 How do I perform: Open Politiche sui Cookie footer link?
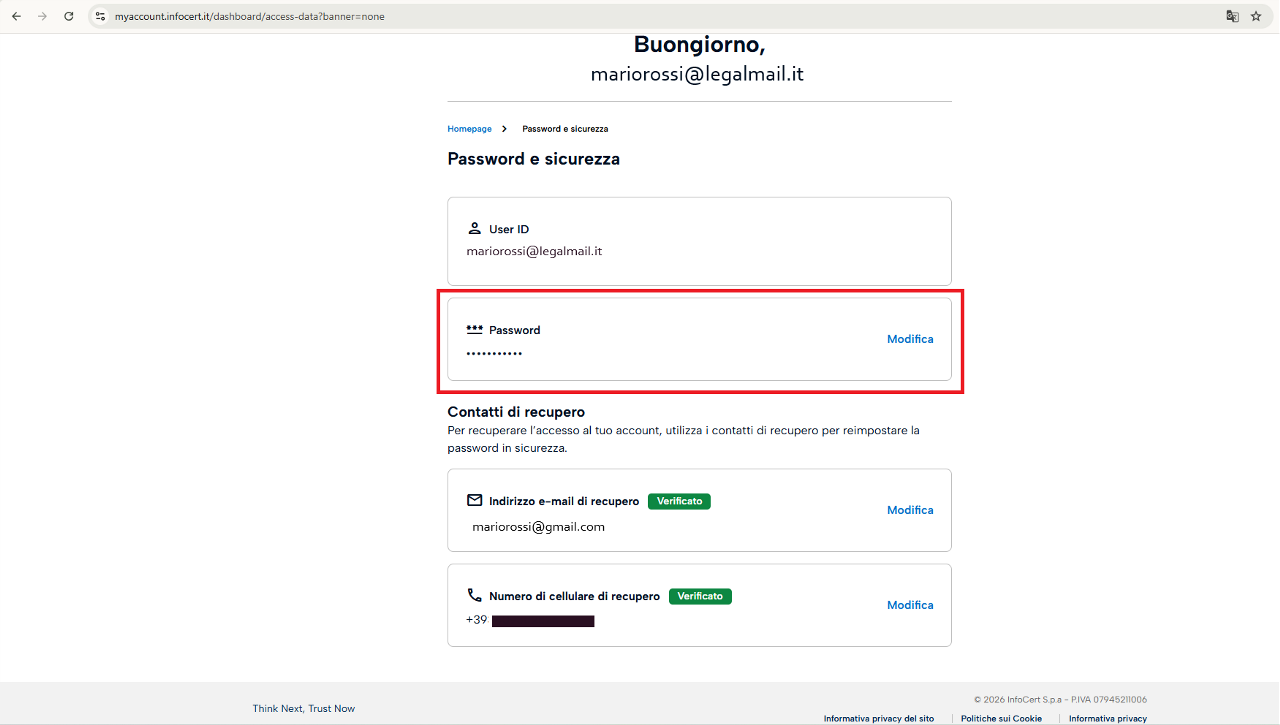1001,718
